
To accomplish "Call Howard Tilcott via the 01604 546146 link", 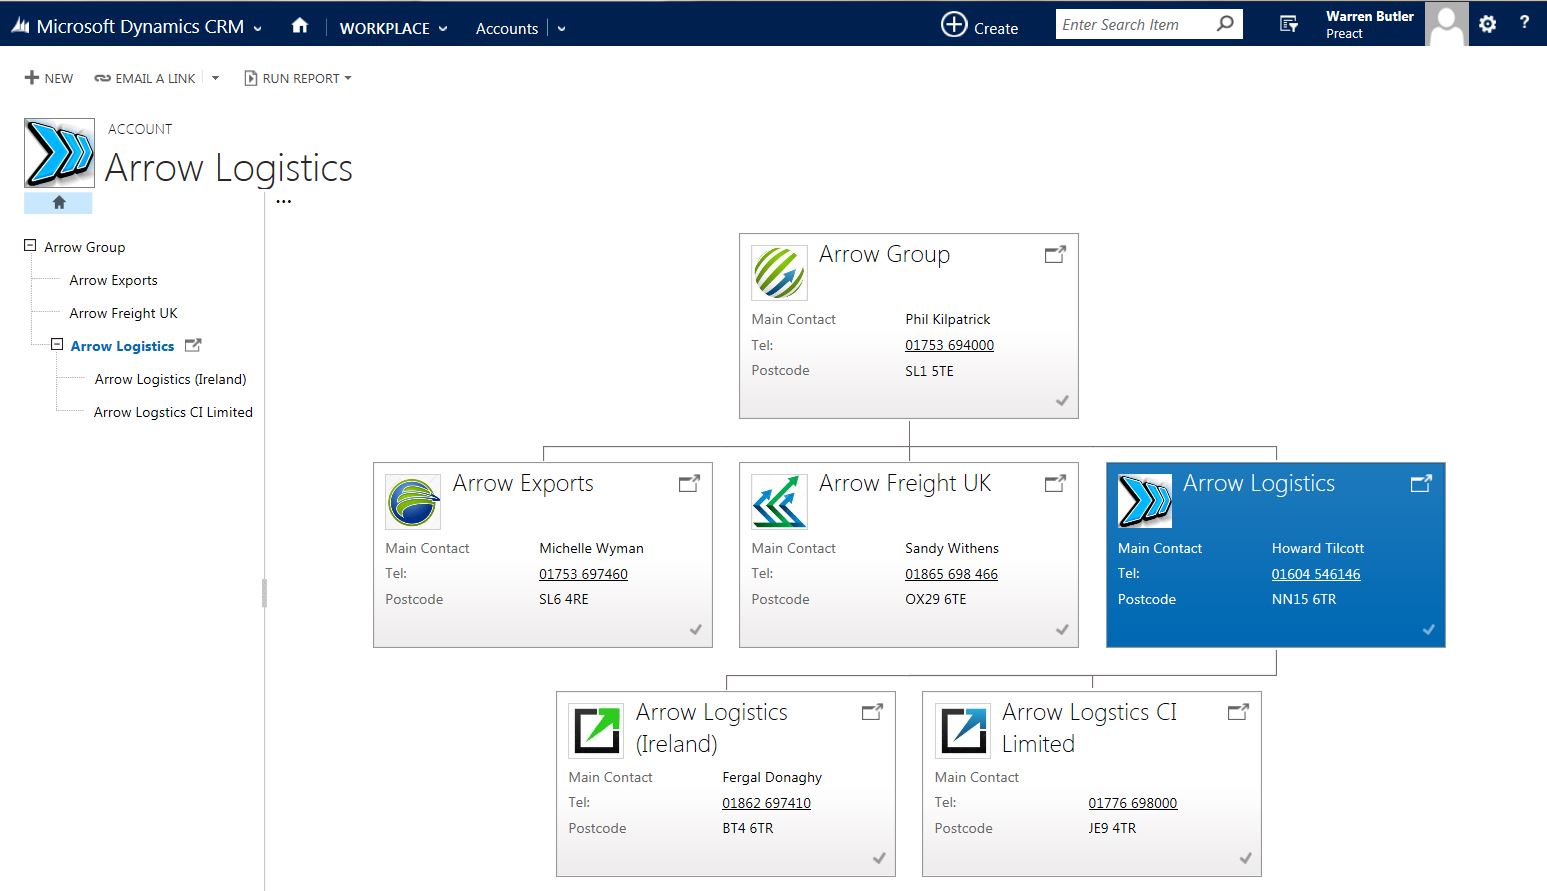I will click(1315, 574).
